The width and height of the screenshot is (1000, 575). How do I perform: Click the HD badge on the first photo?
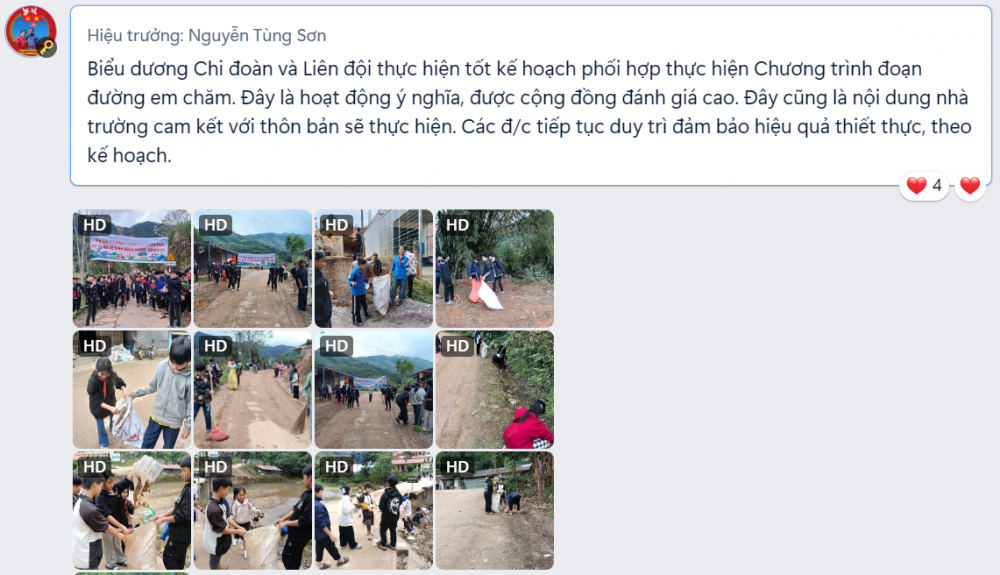94,225
